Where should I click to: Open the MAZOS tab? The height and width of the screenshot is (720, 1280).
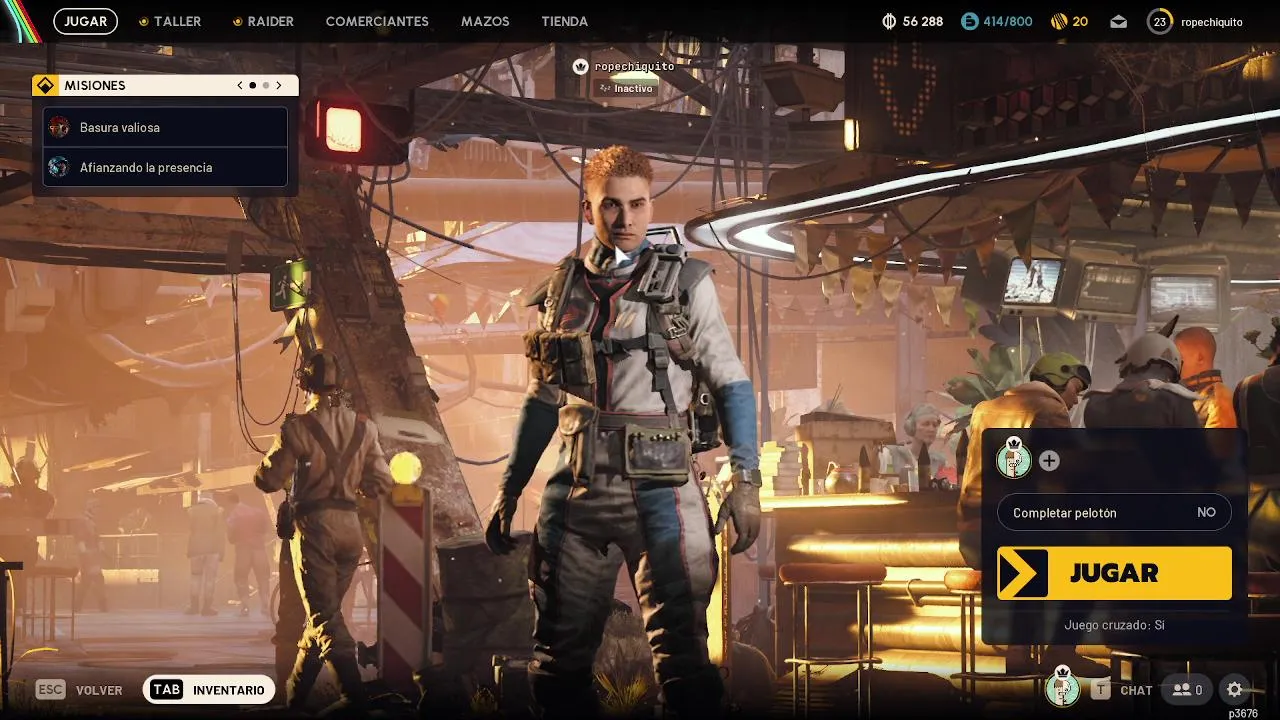click(x=485, y=21)
